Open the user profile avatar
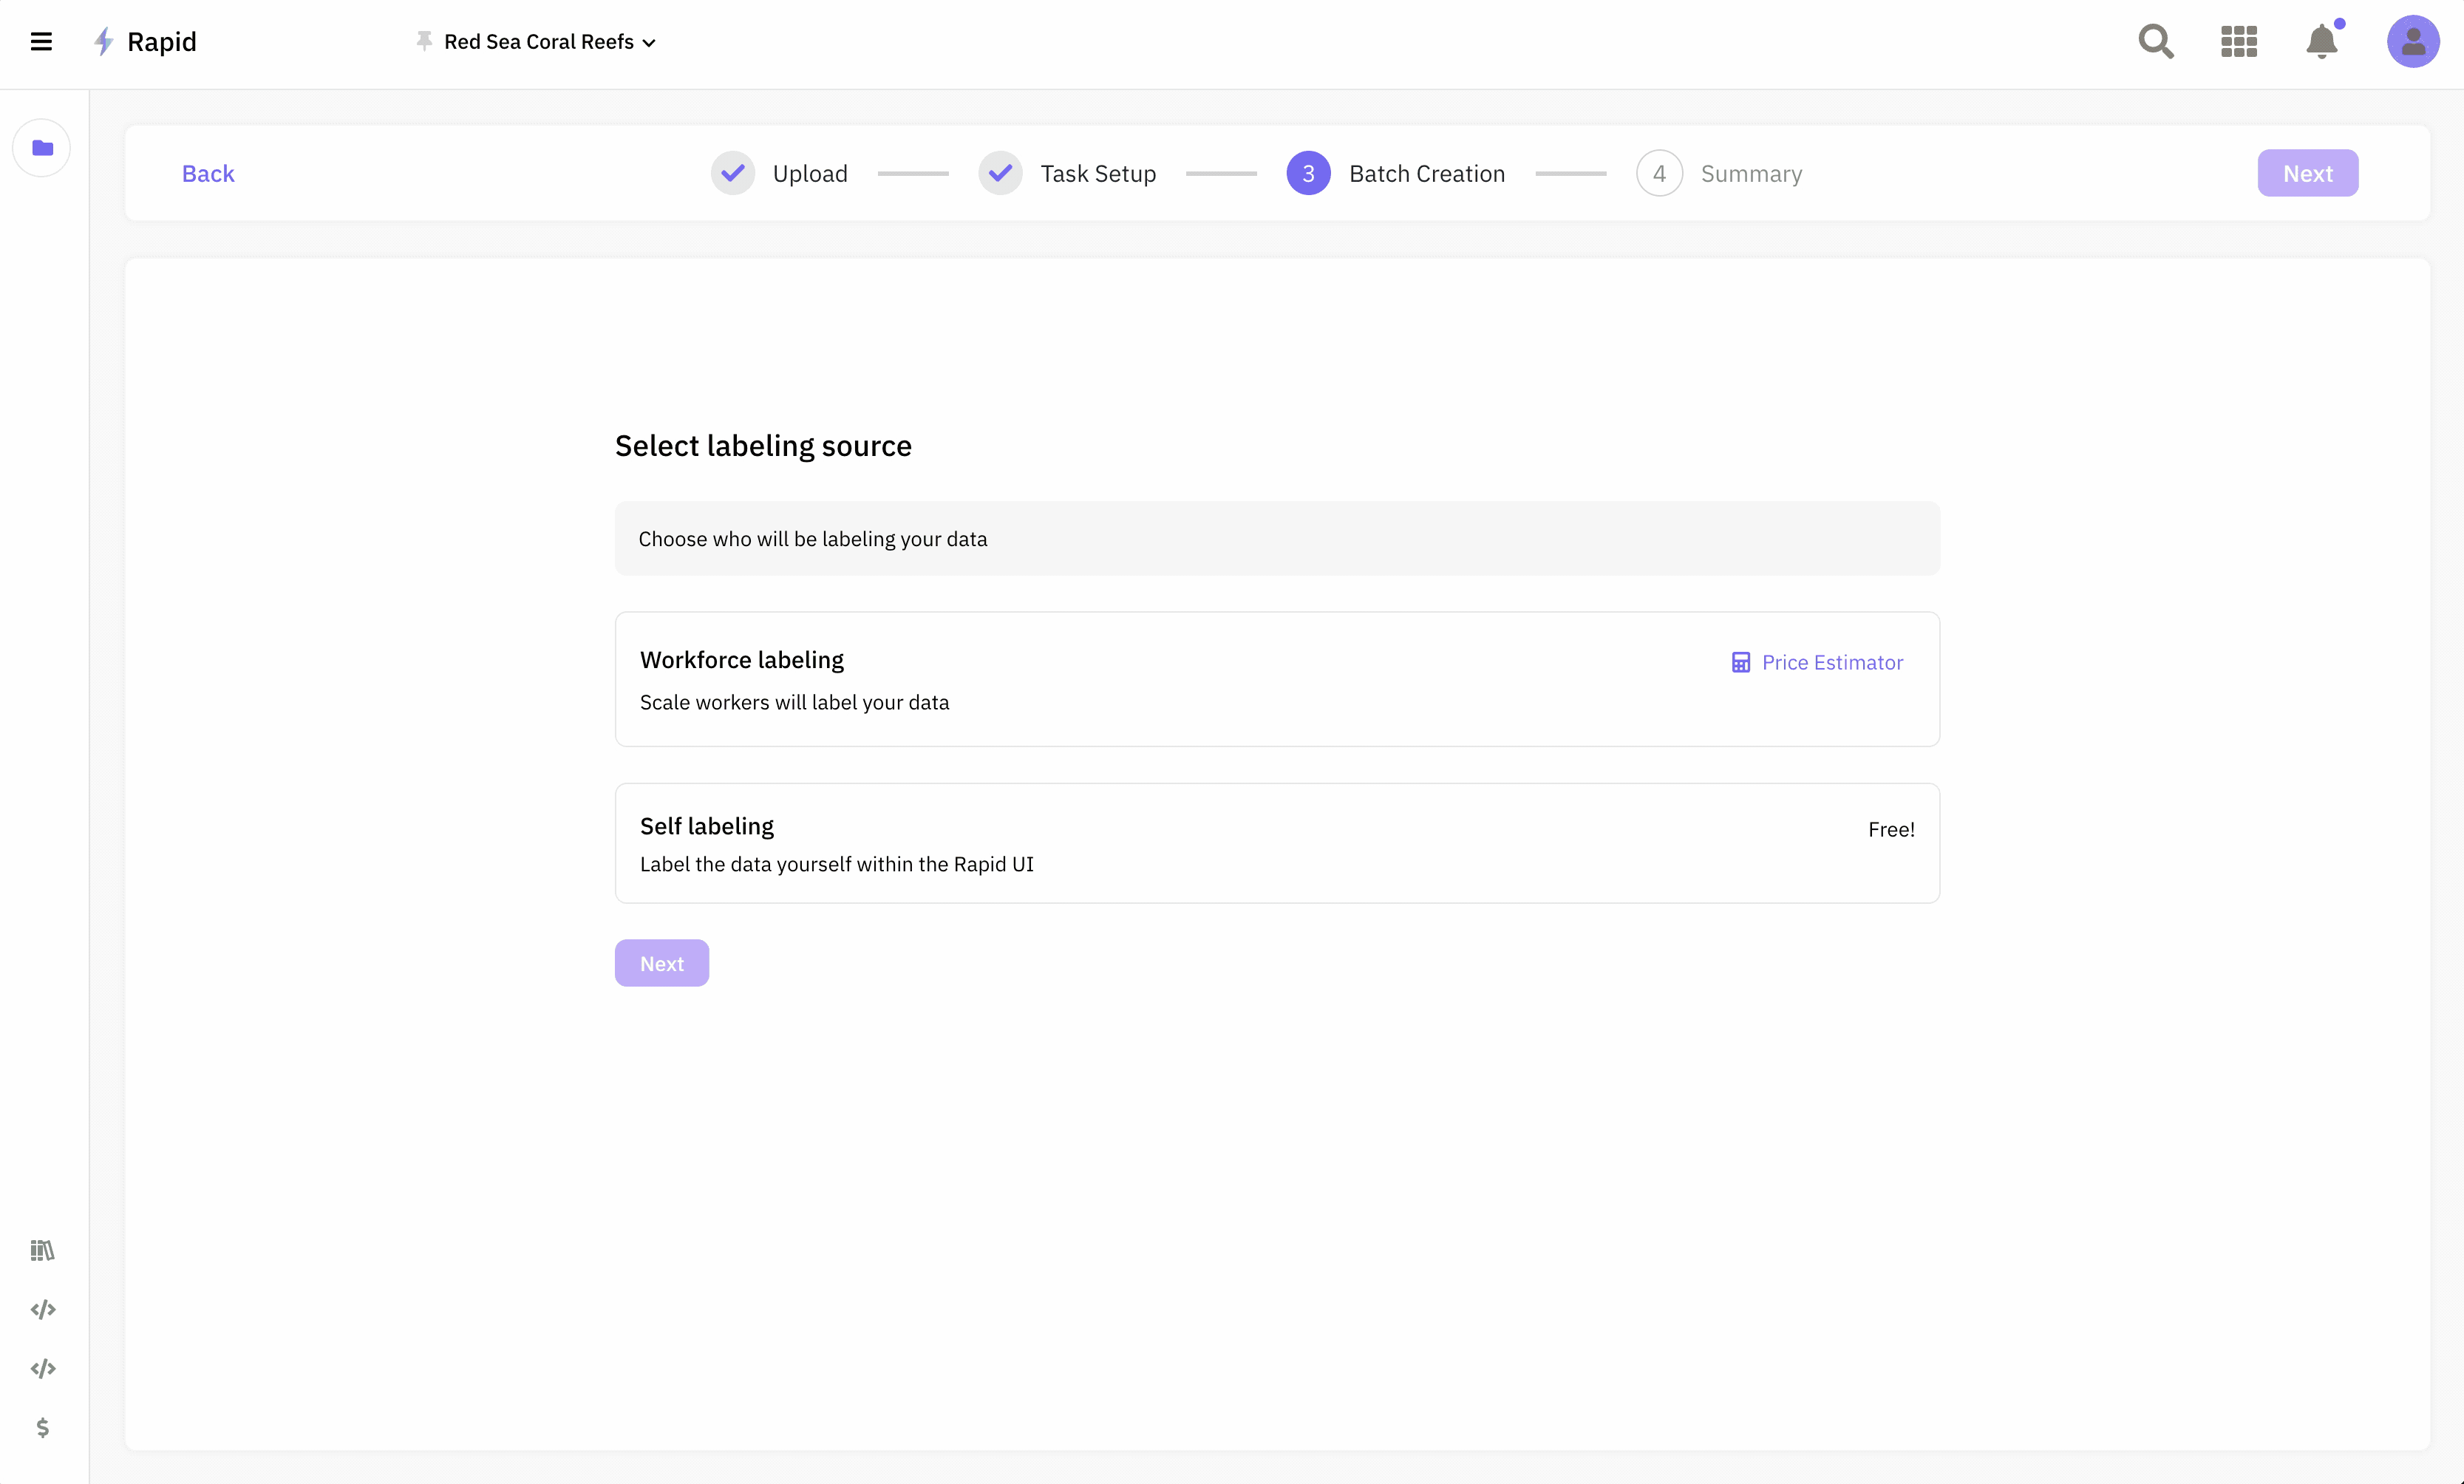The height and width of the screenshot is (1484, 2464). click(2412, 42)
